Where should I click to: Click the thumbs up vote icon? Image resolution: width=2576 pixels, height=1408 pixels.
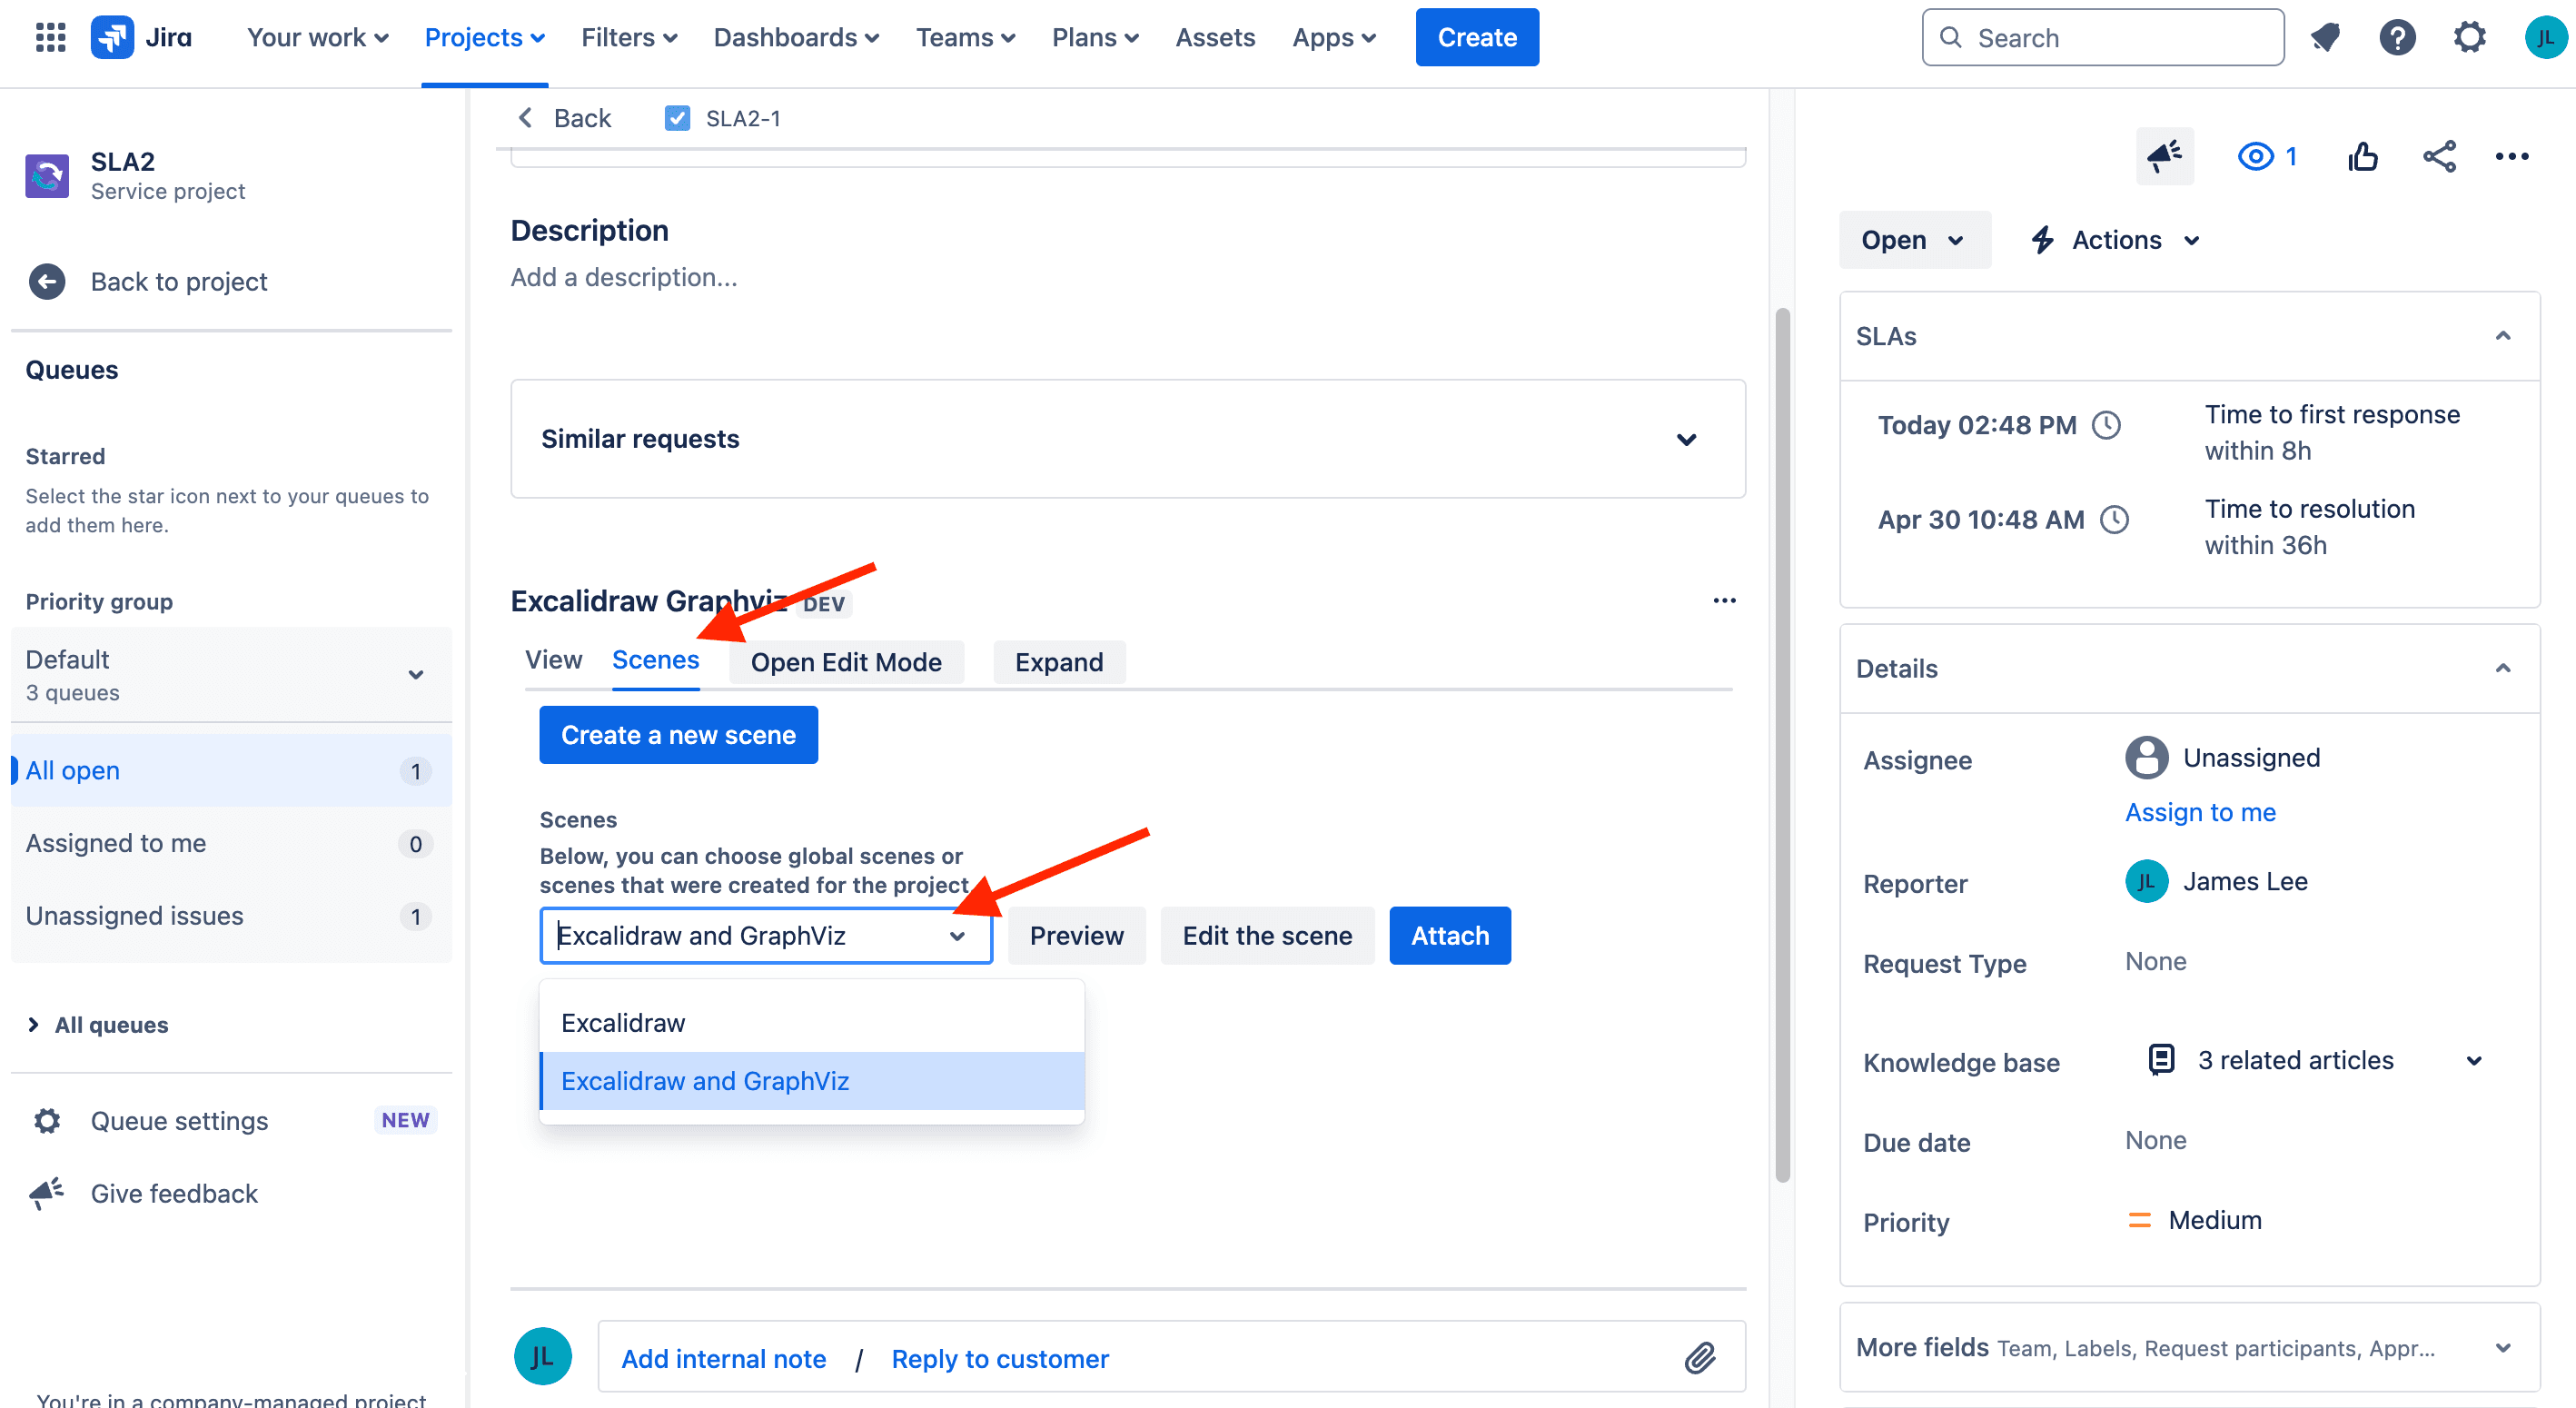tap(2363, 156)
